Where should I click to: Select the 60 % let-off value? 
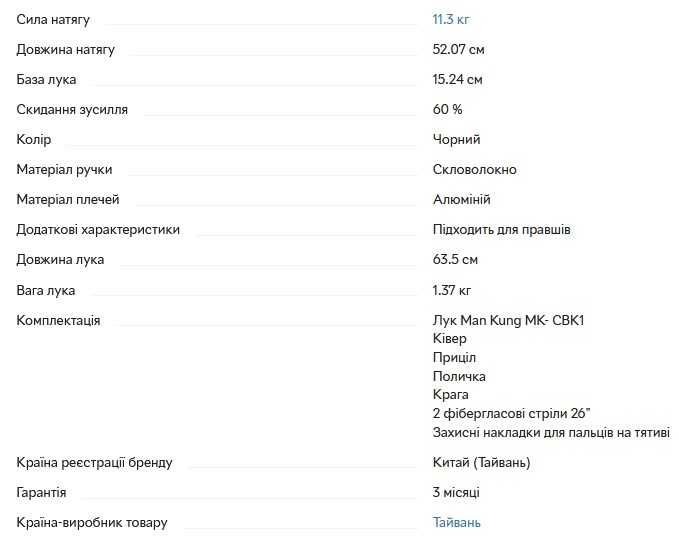[x=447, y=109]
